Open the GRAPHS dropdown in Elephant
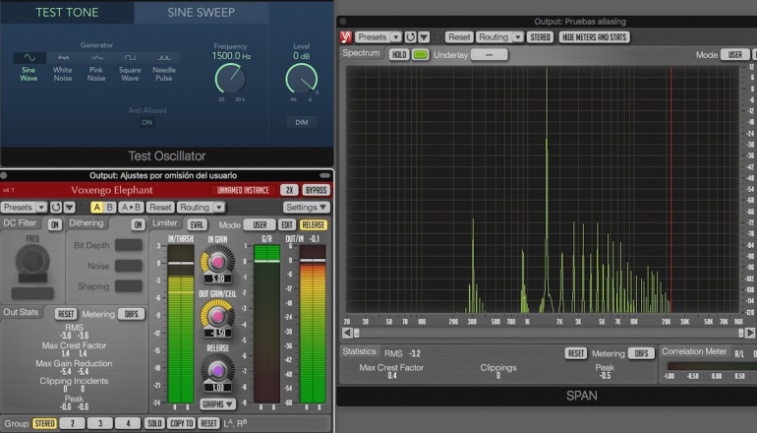The image size is (757, 433). click(217, 404)
